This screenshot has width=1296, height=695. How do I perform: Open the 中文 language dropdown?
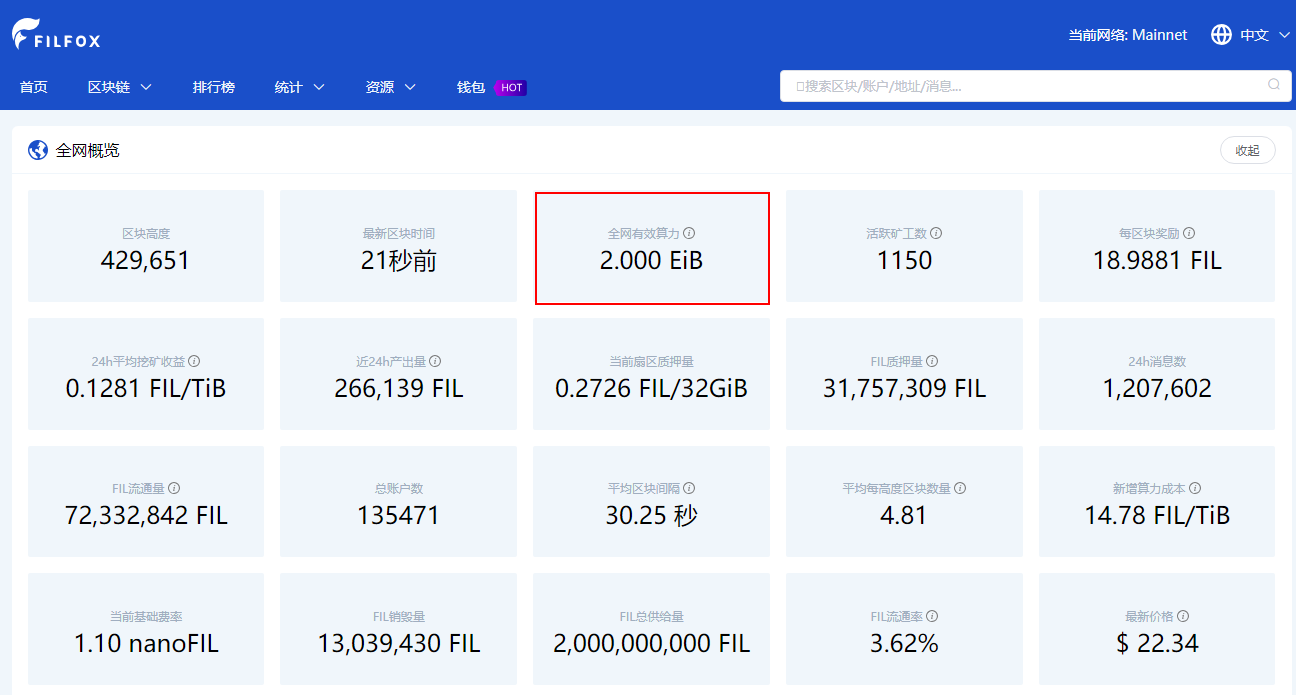(x=1265, y=35)
